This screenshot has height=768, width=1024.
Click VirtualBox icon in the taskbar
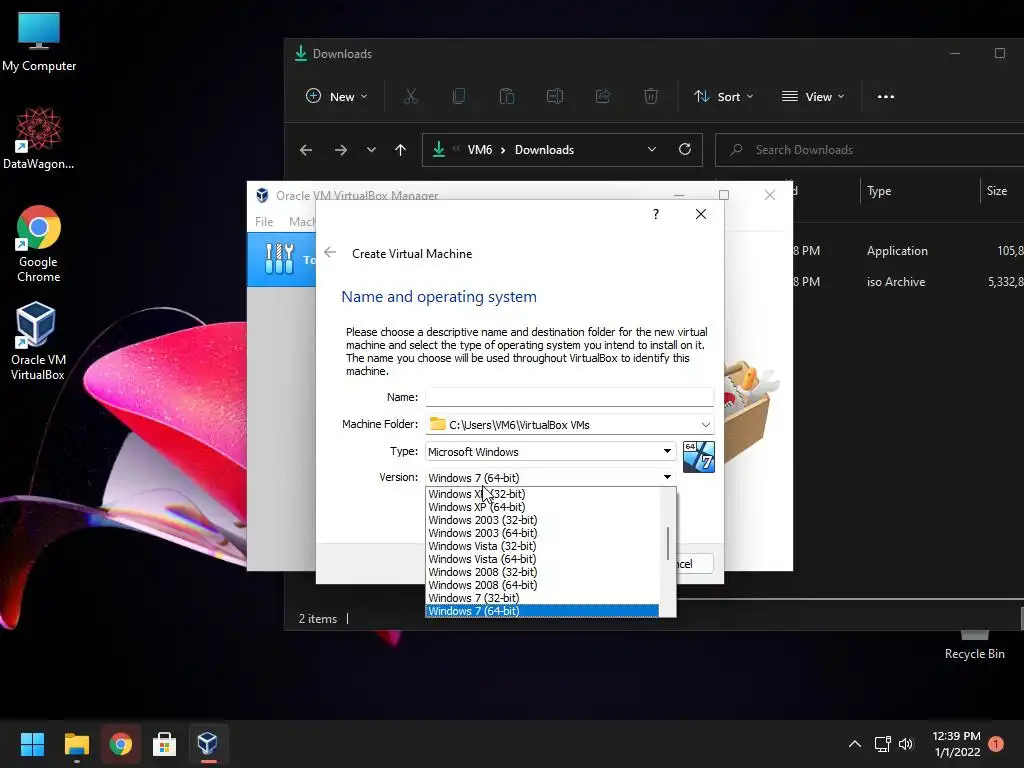point(208,744)
